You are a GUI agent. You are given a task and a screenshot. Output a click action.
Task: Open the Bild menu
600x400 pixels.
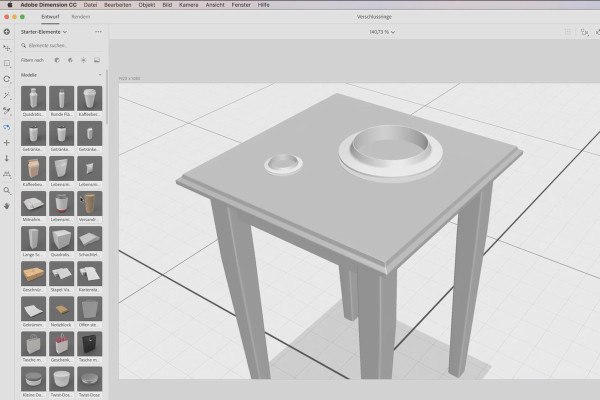(167, 5)
